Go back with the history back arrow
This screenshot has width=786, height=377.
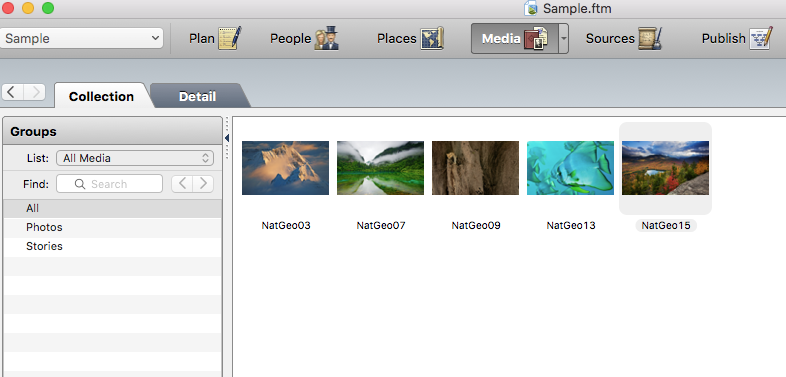pyautogui.click(x=13, y=92)
